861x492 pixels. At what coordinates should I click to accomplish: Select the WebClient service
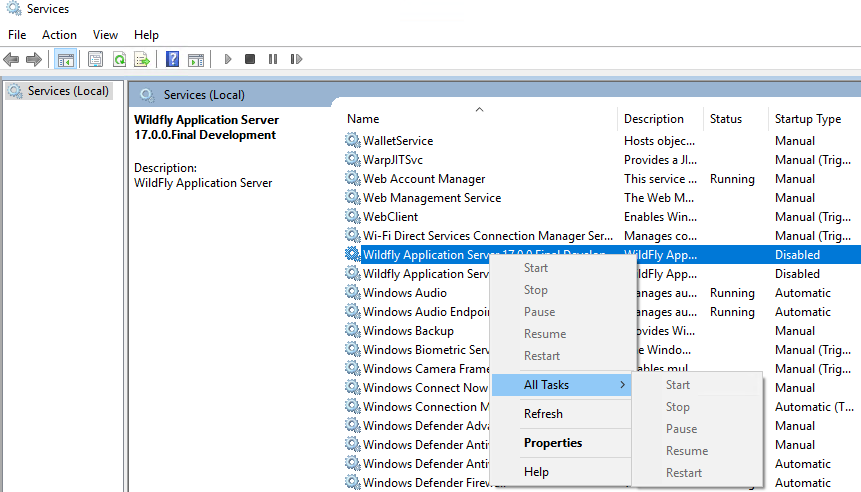coord(602,217)
